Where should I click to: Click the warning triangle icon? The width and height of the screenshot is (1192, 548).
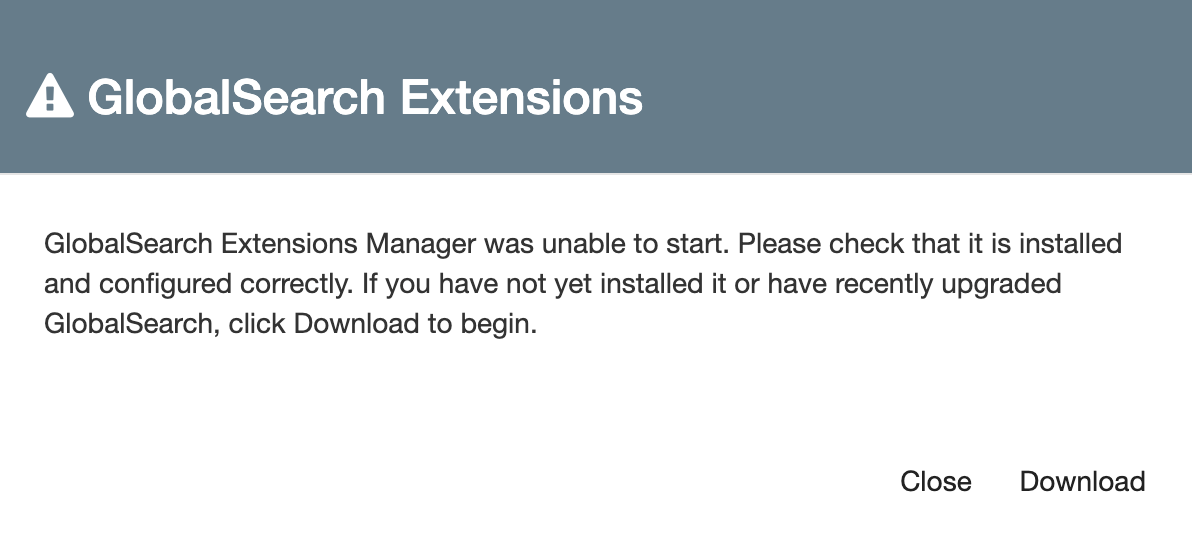click(49, 97)
